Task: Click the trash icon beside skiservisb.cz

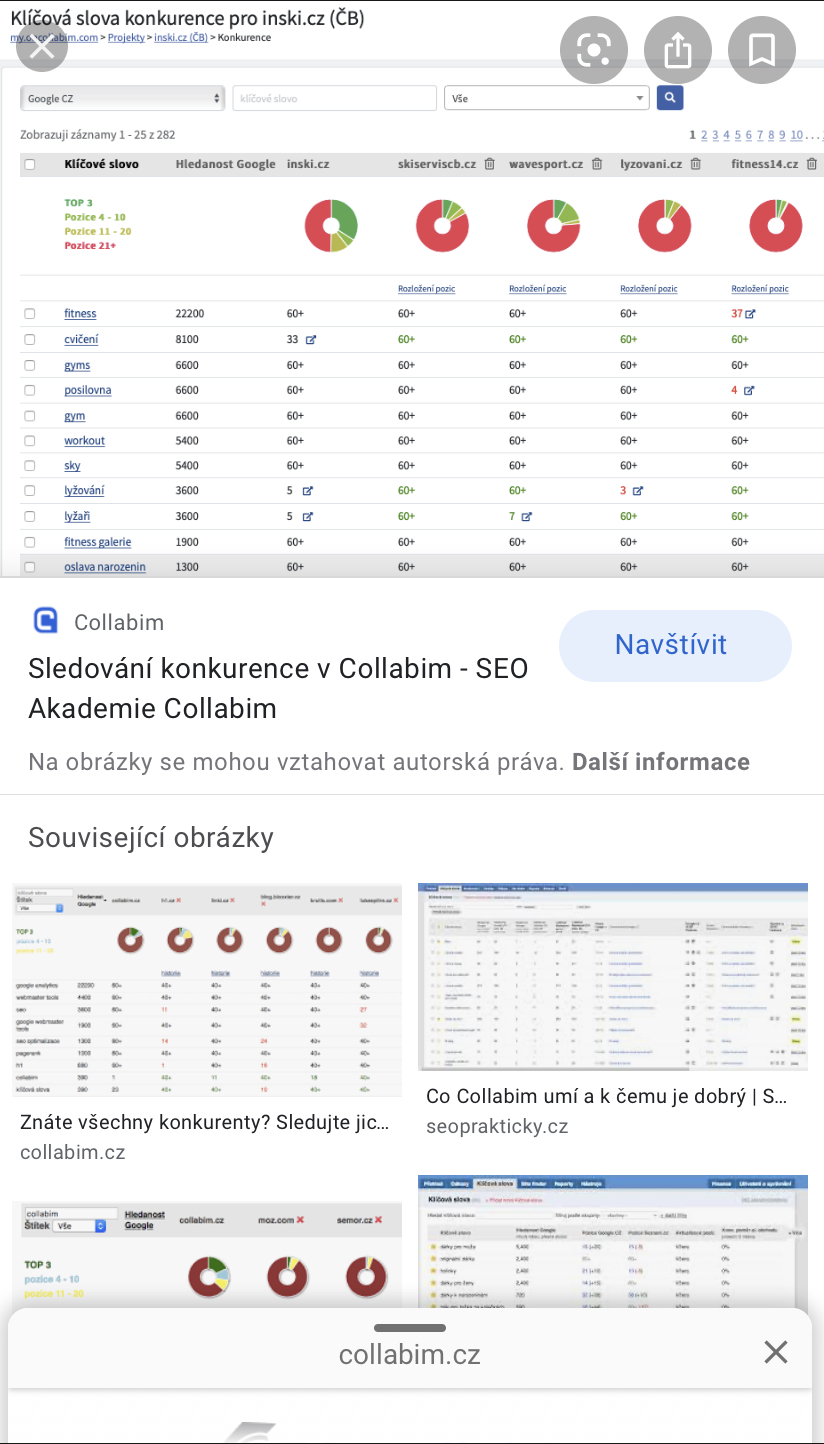Action: coord(489,164)
